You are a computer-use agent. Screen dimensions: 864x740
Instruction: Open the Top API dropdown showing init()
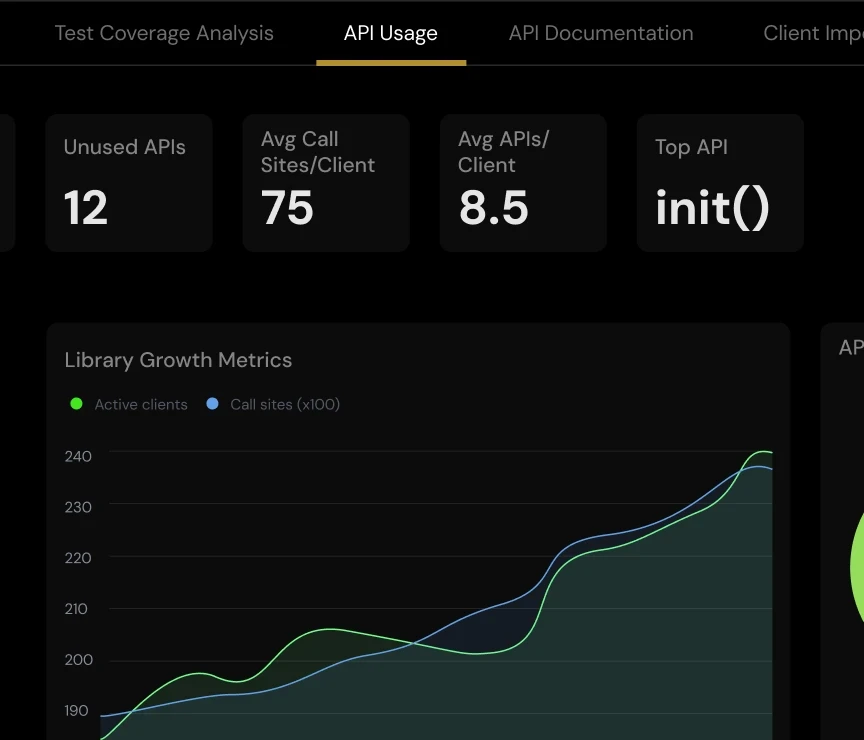[711, 208]
